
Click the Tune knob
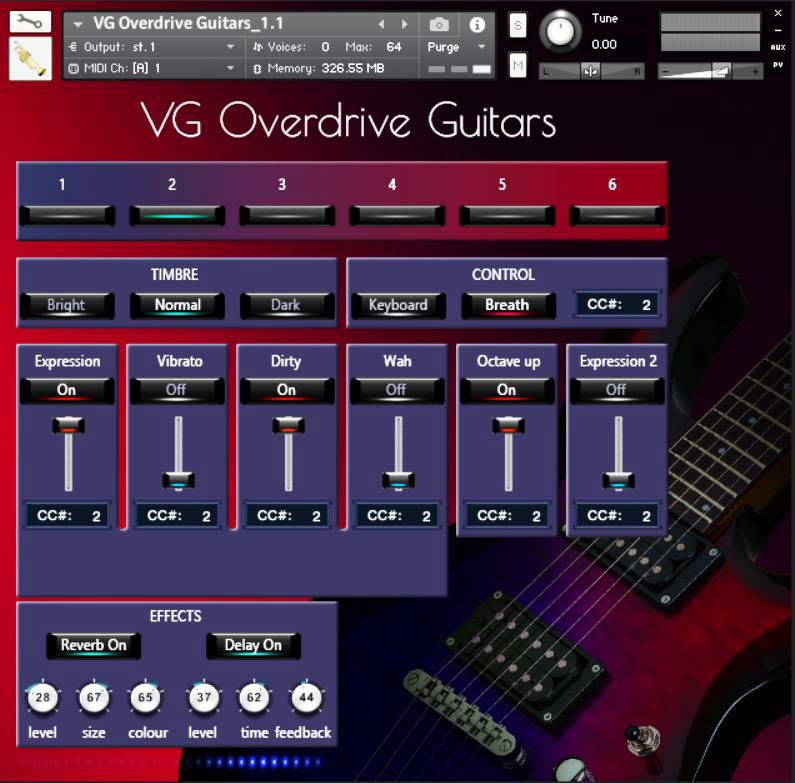coord(560,31)
